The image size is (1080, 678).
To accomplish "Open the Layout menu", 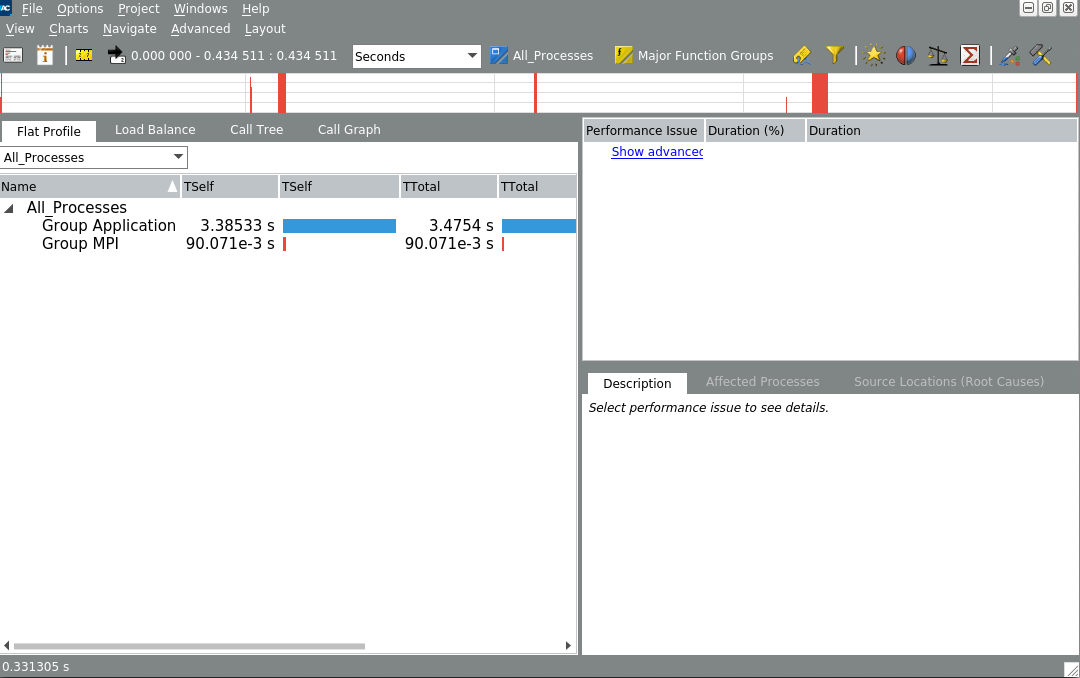I will tap(264, 29).
